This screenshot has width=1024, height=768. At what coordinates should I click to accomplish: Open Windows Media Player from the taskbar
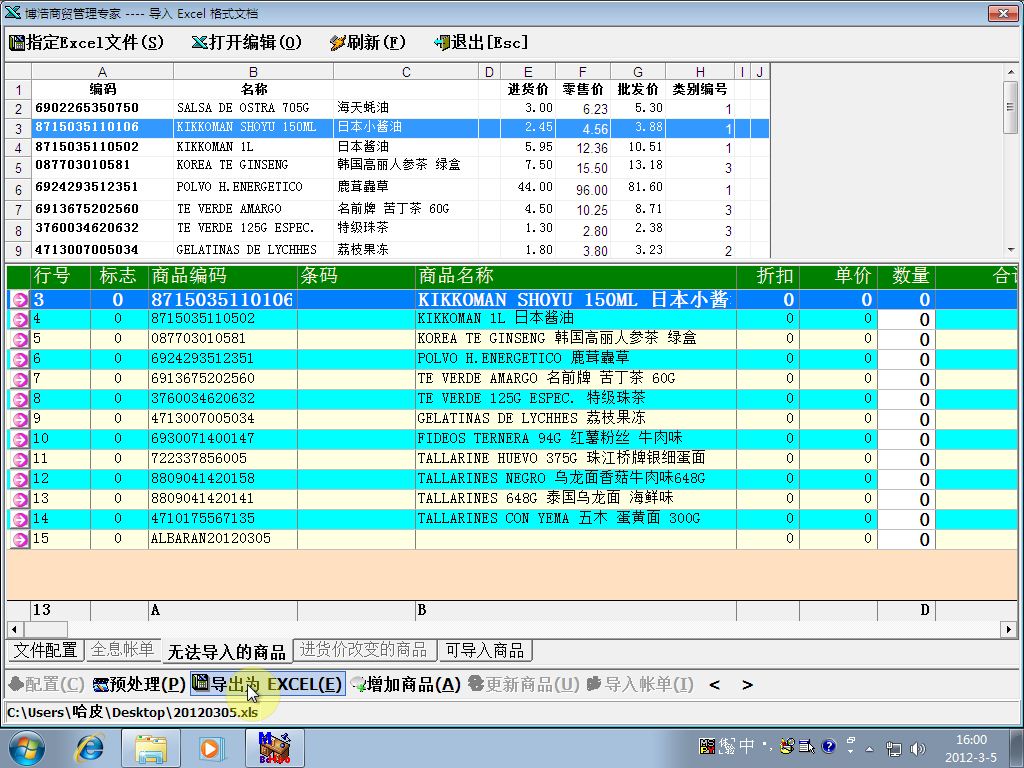(212, 748)
